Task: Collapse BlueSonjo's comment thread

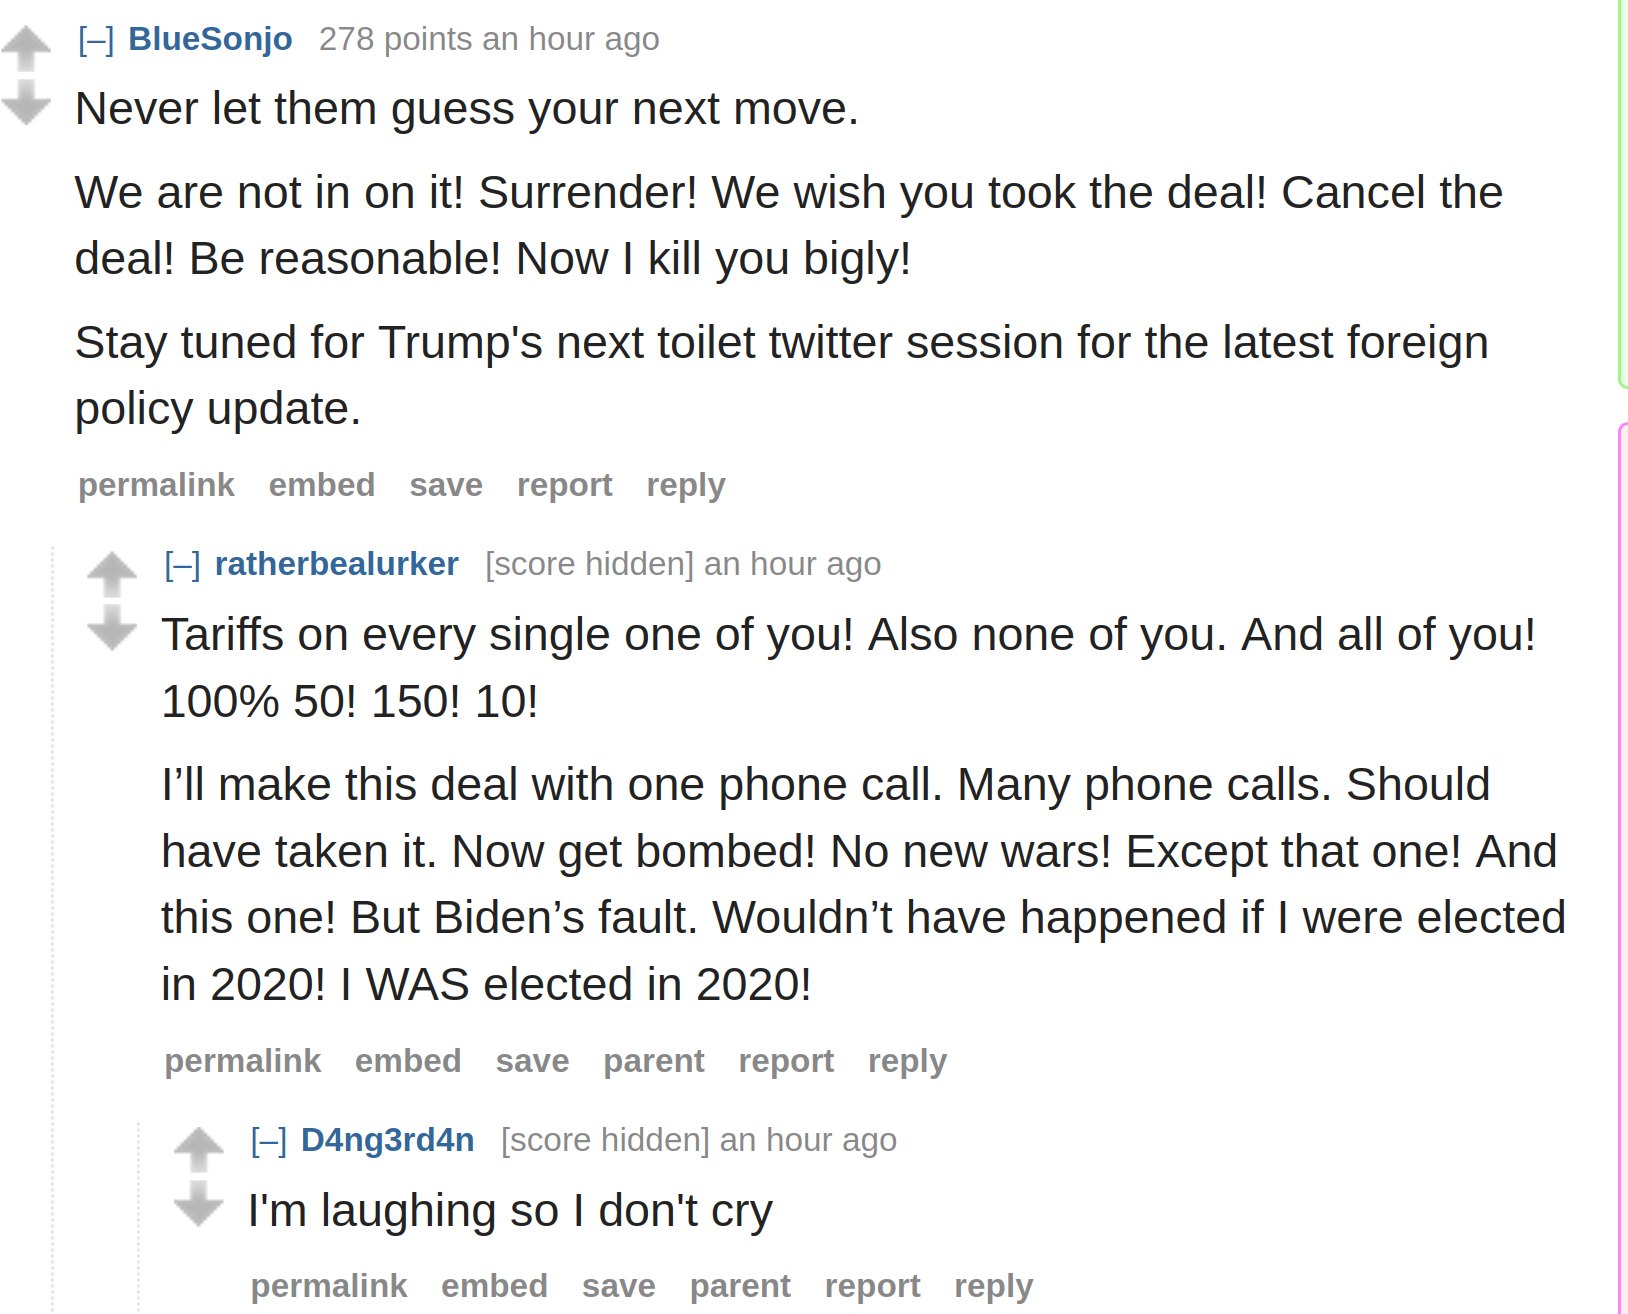Action: (x=96, y=40)
